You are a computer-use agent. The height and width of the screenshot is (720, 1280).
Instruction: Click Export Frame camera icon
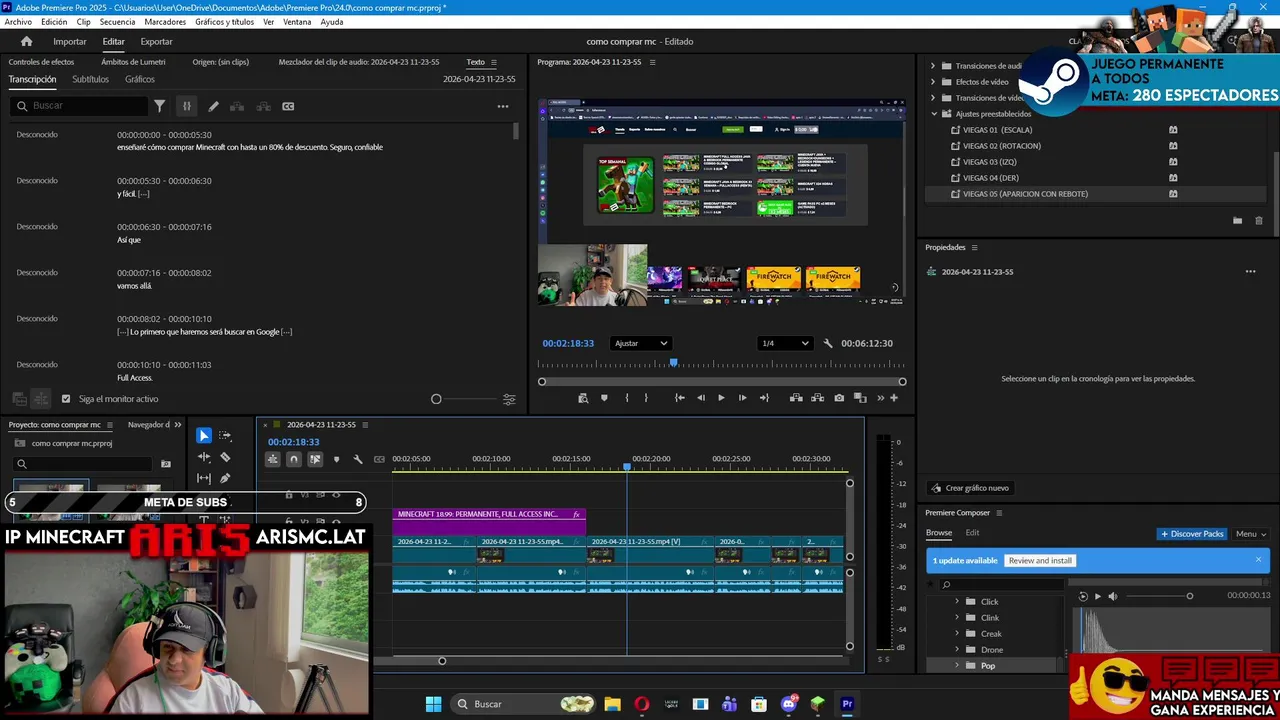[839, 398]
